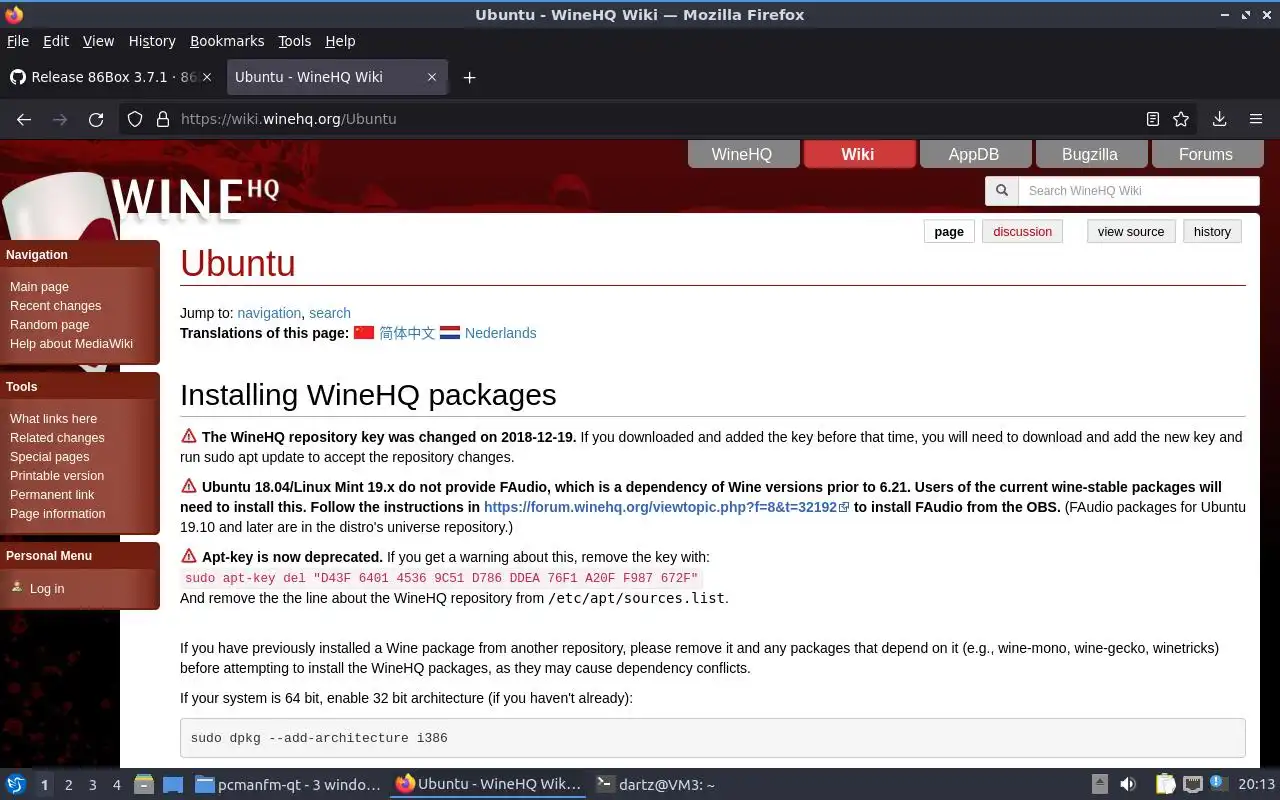Open Firefox hamburger application menu
Viewport: 1280px width, 800px height.
(x=1256, y=119)
